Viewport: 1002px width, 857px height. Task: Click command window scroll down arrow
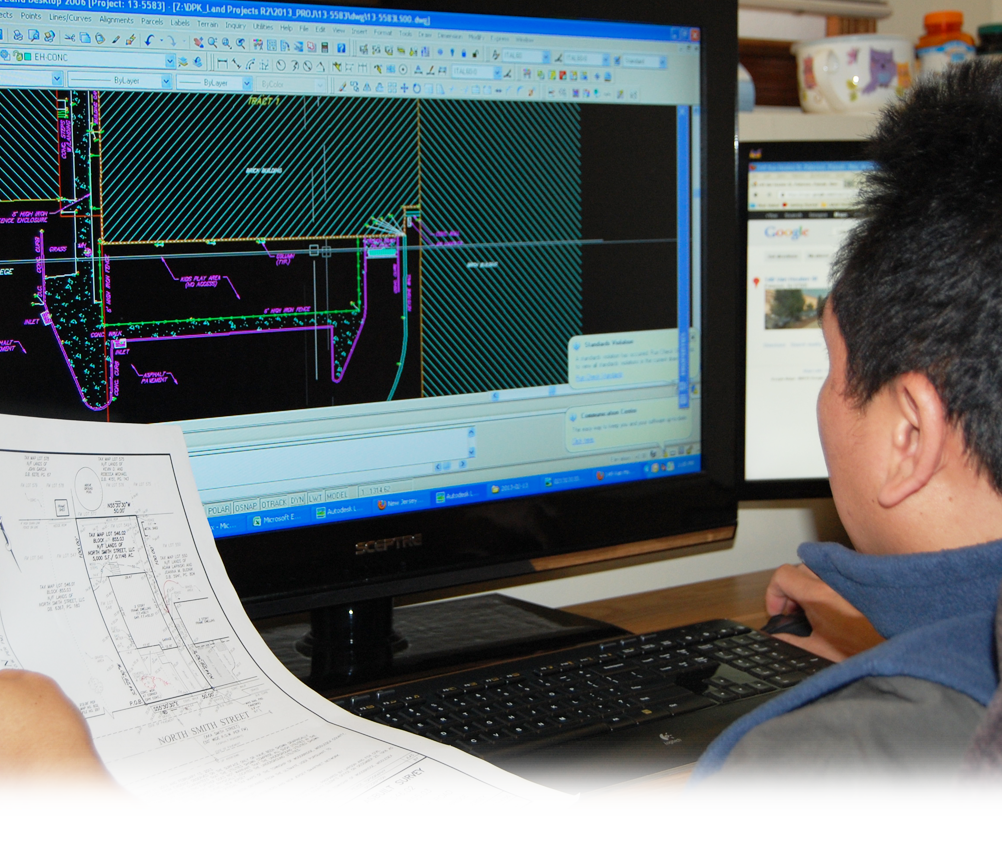(x=471, y=452)
